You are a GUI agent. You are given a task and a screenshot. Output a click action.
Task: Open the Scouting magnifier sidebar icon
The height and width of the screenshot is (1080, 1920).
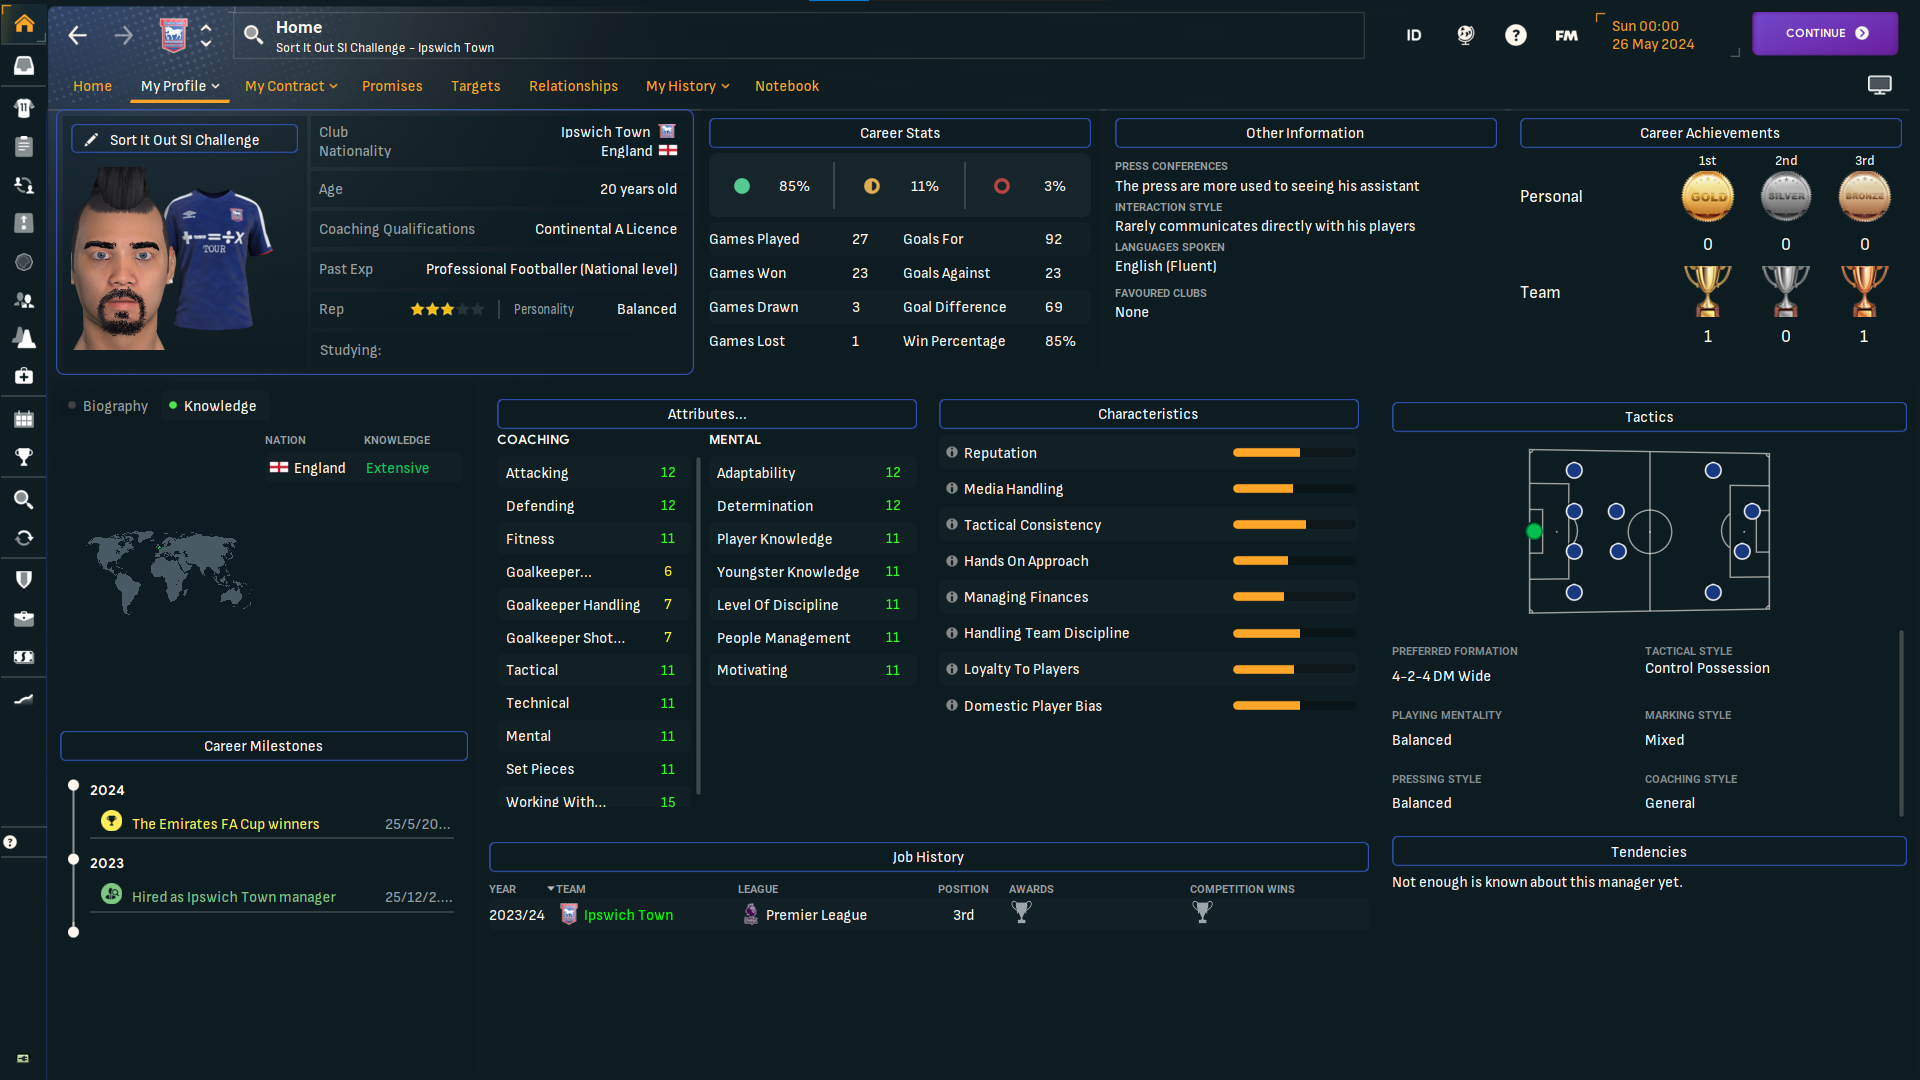(x=24, y=499)
